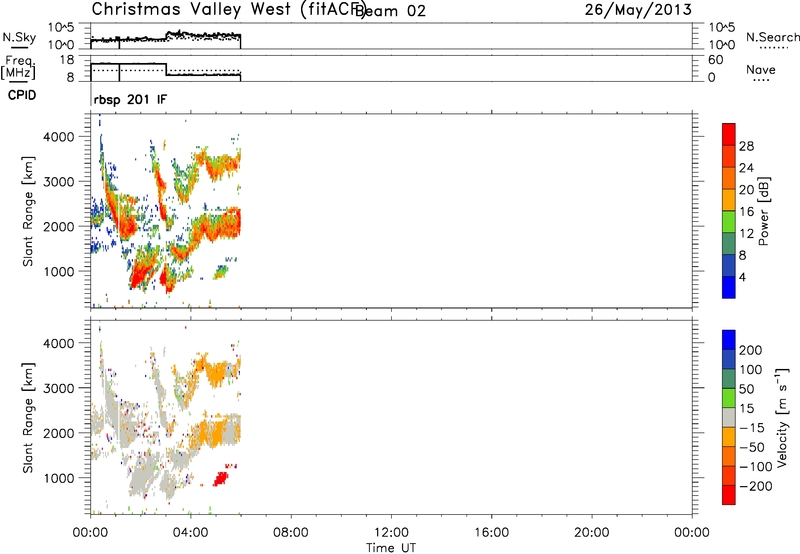Click the '12:00' time axis tick label
This screenshot has height=554, width=800.
(x=391, y=533)
